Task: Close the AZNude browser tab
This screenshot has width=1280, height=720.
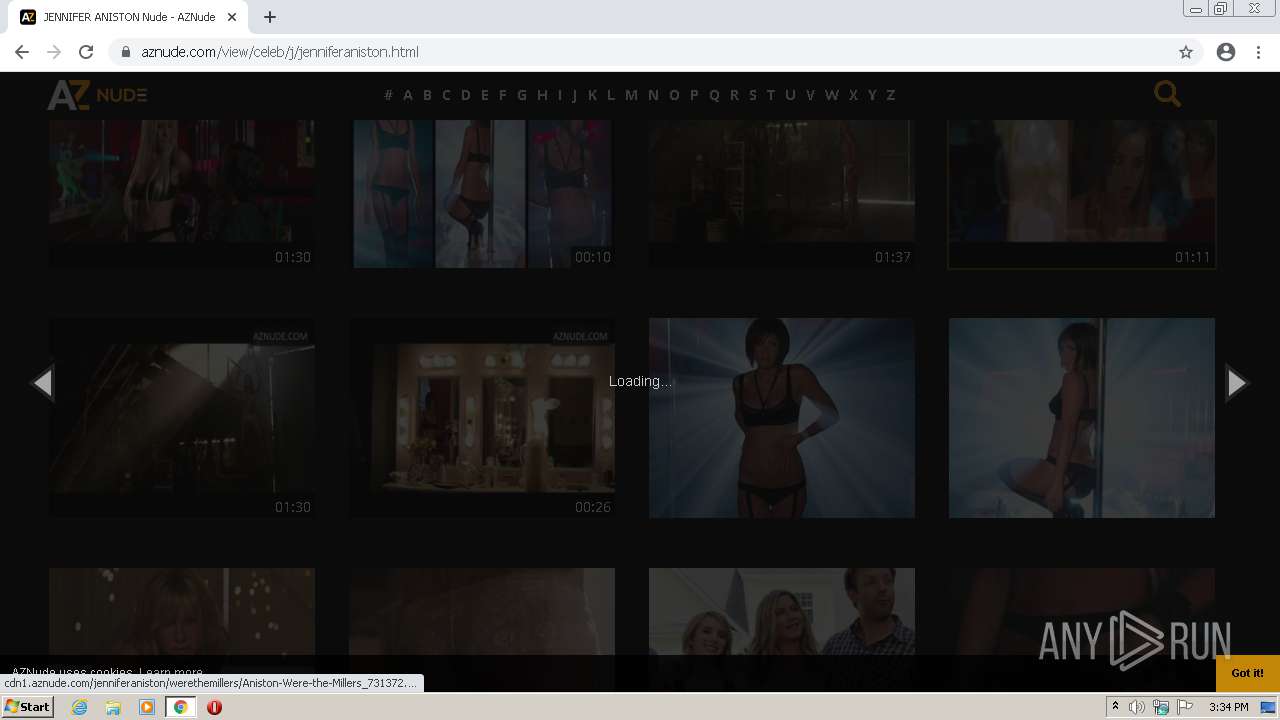Action: point(232,17)
